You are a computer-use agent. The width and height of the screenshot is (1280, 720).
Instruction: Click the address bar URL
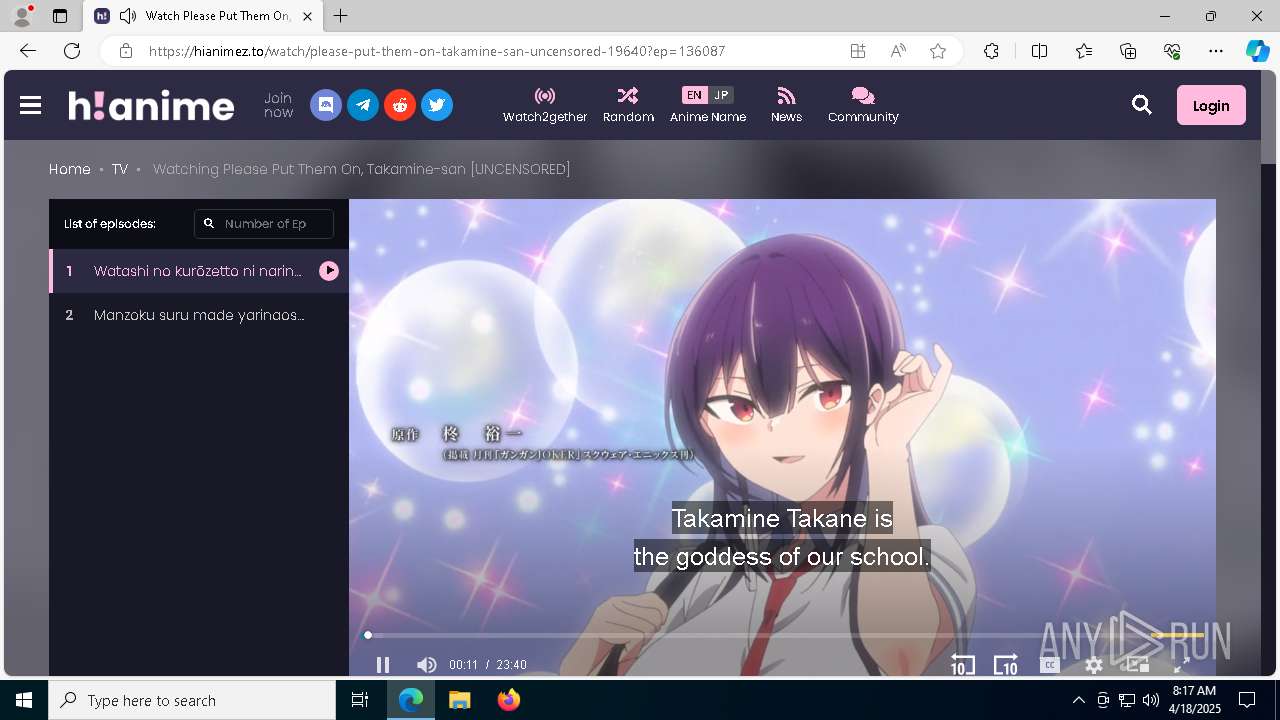(437, 51)
